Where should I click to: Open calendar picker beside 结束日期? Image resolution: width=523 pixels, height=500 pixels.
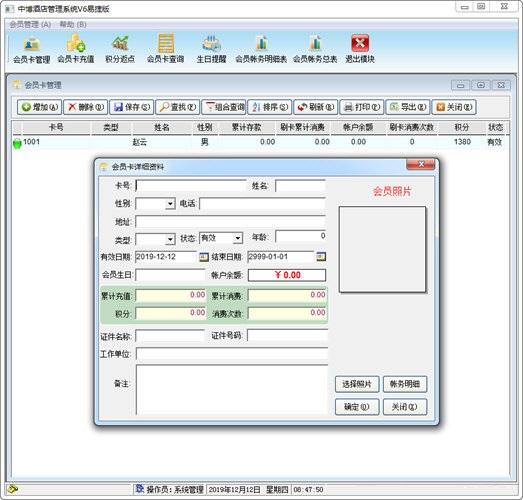click(321, 257)
